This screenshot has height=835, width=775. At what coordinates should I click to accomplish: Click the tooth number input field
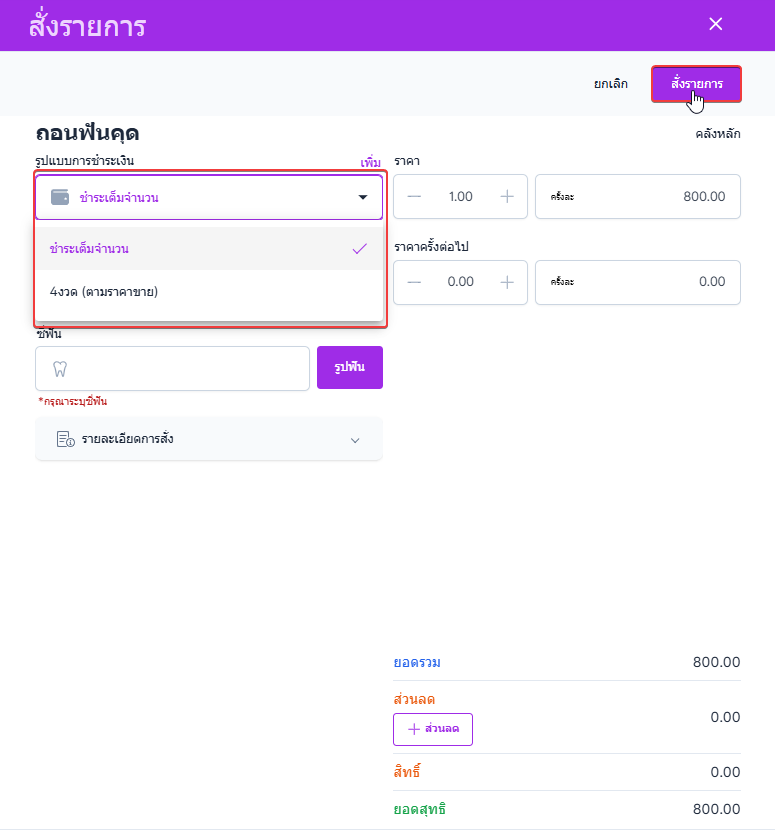point(185,368)
